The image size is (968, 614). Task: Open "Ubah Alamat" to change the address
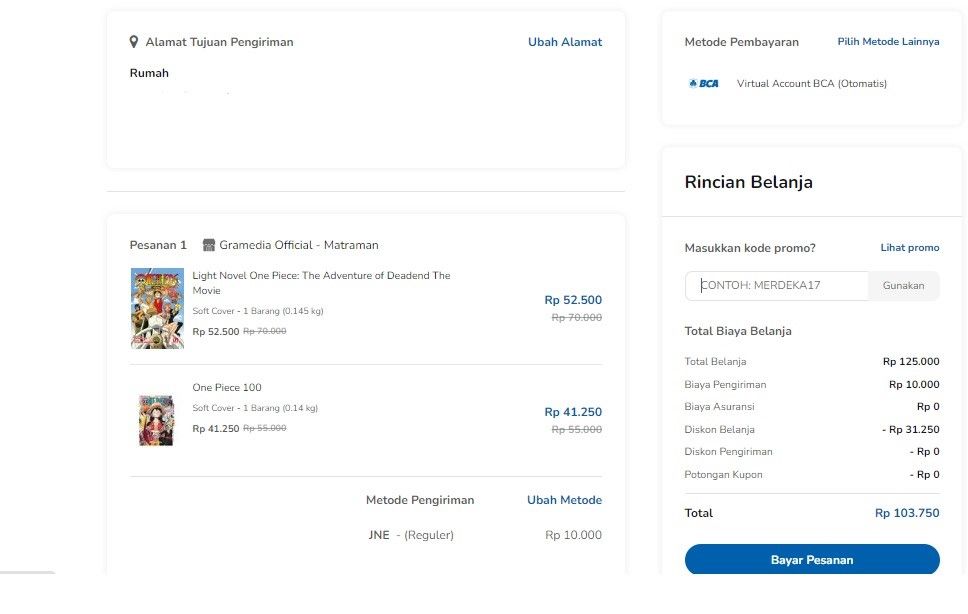pyautogui.click(x=565, y=42)
